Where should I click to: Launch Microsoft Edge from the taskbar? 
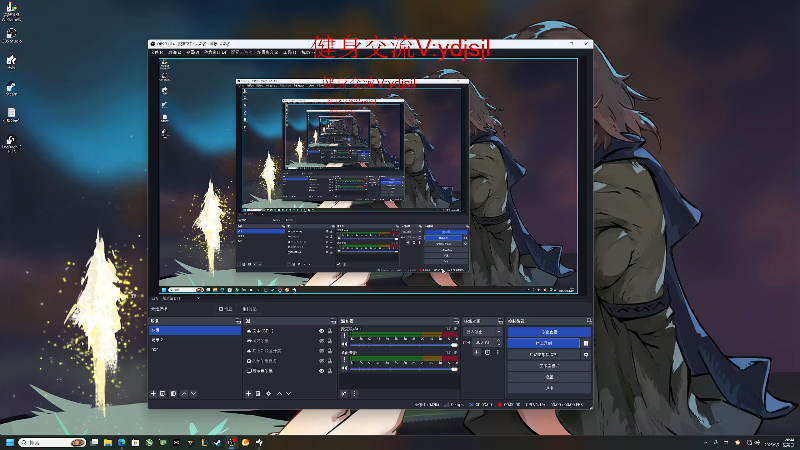pyautogui.click(x=121, y=442)
